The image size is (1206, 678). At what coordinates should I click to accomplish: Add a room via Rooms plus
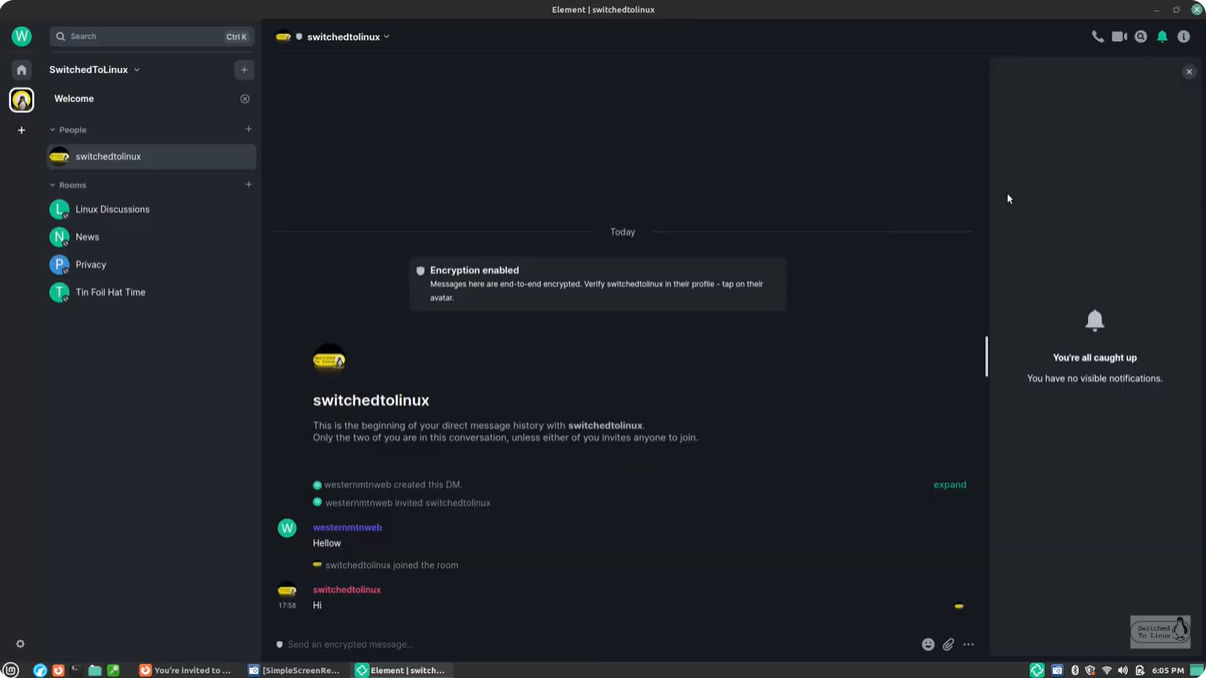coord(249,184)
